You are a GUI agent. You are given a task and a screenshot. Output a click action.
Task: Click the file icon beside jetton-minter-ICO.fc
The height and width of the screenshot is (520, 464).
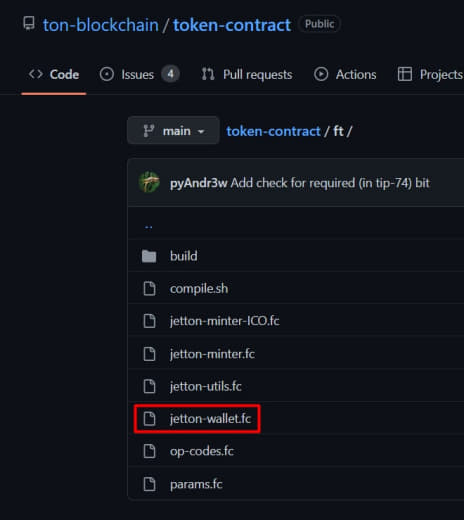tap(149, 321)
